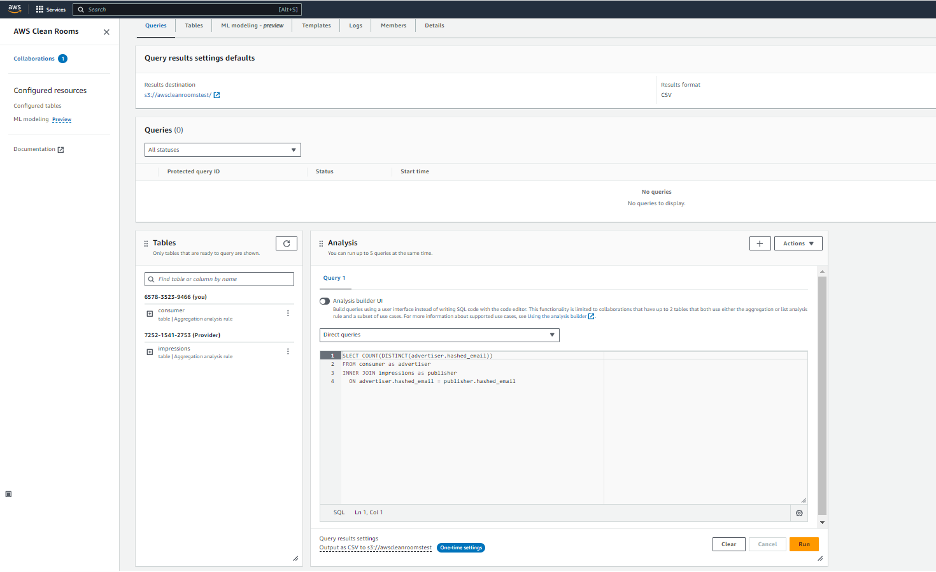Open the Actions dropdown

(x=798, y=244)
